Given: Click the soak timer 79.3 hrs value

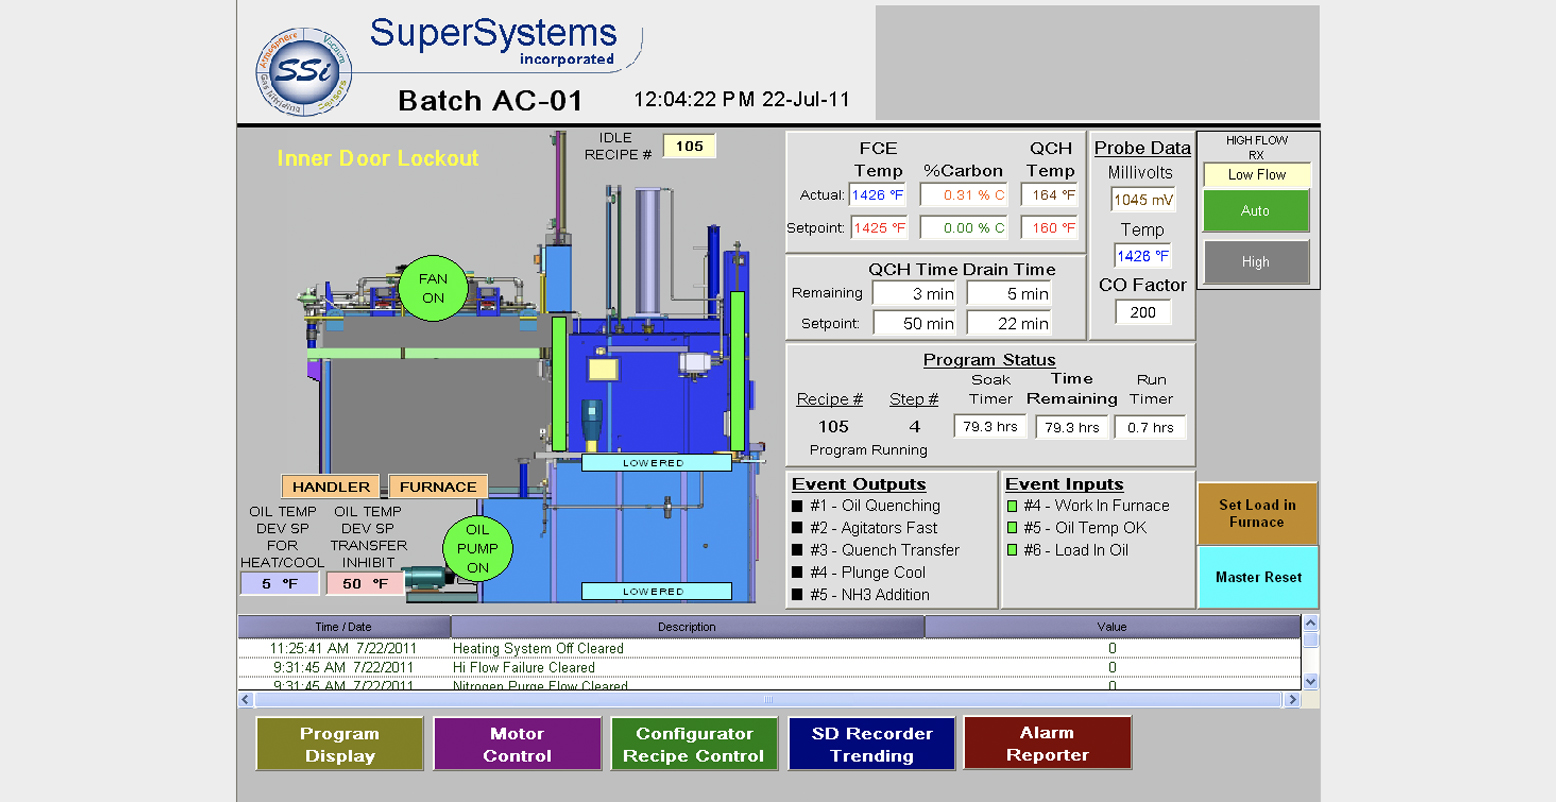Looking at the screenshot, I should [x=990, y=427].
